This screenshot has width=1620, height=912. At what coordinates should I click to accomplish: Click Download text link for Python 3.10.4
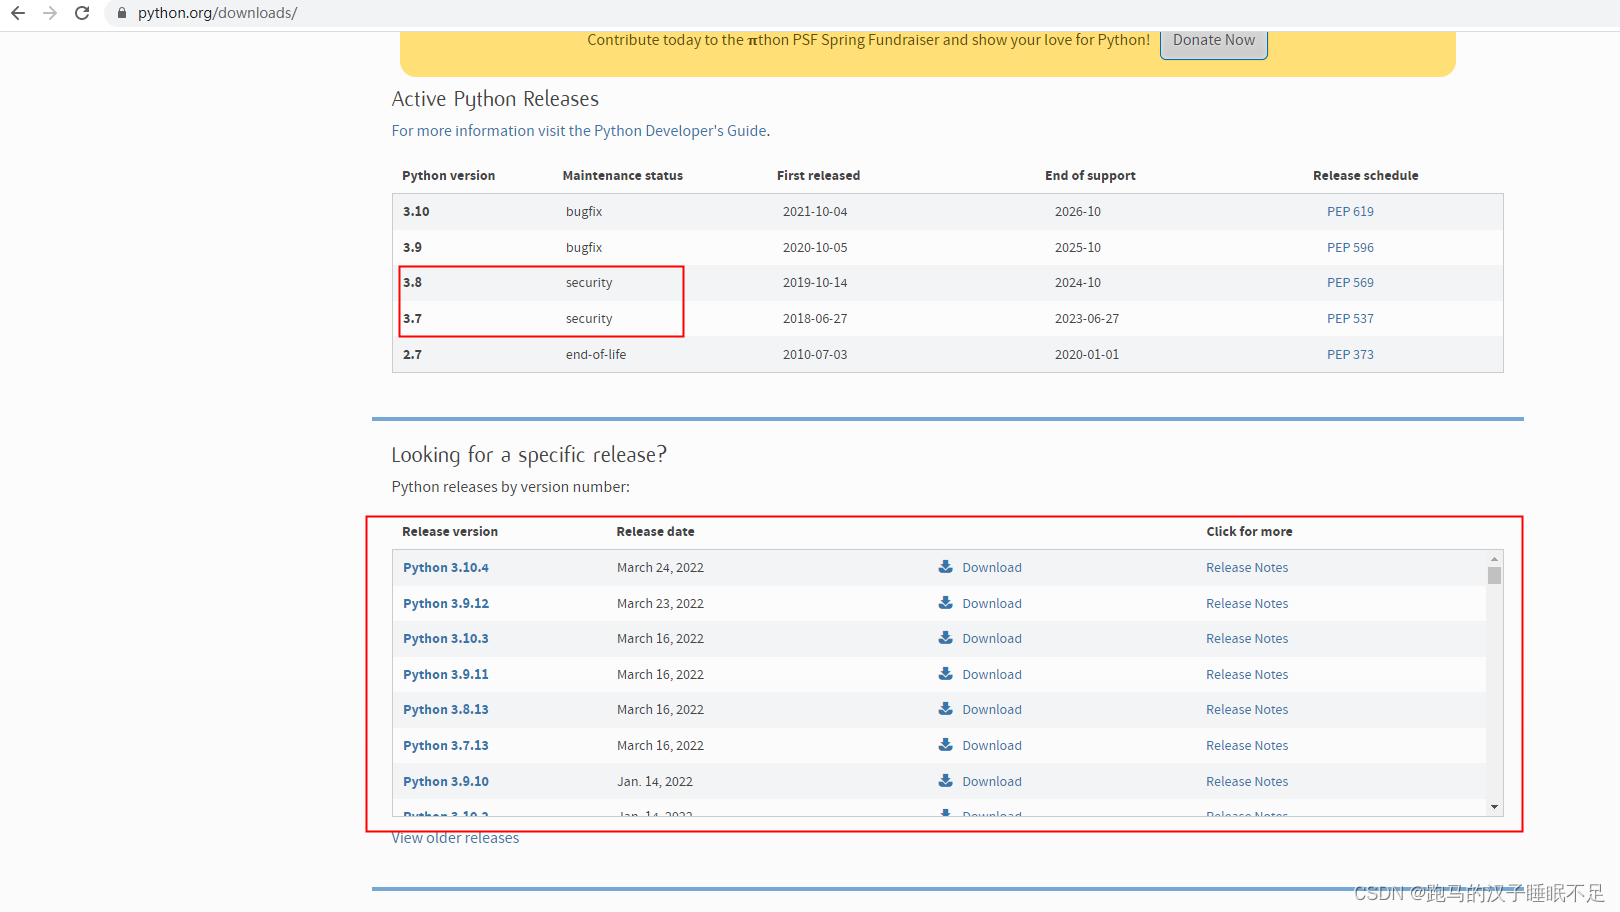992,568
